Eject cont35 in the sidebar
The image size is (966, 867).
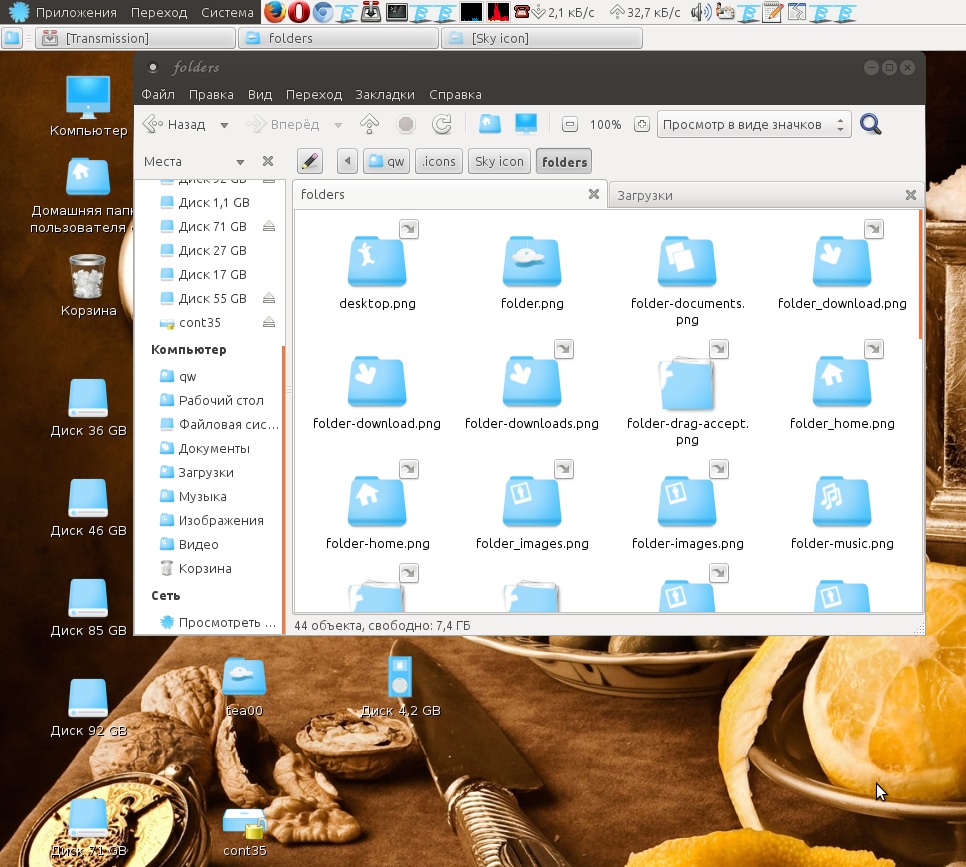[269, 322]
